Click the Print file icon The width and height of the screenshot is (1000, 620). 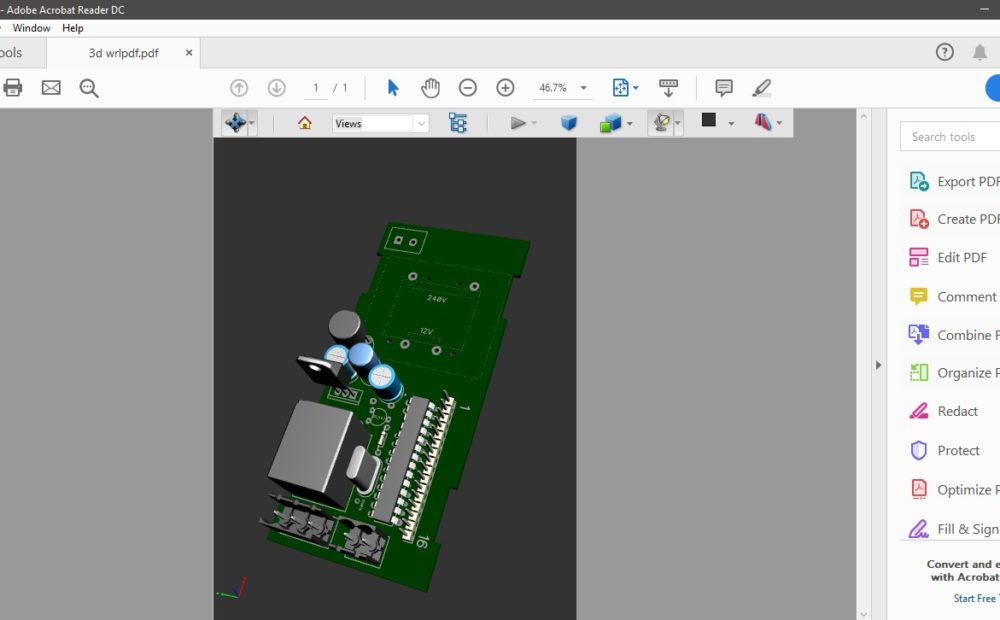click(x=12, y=88)
